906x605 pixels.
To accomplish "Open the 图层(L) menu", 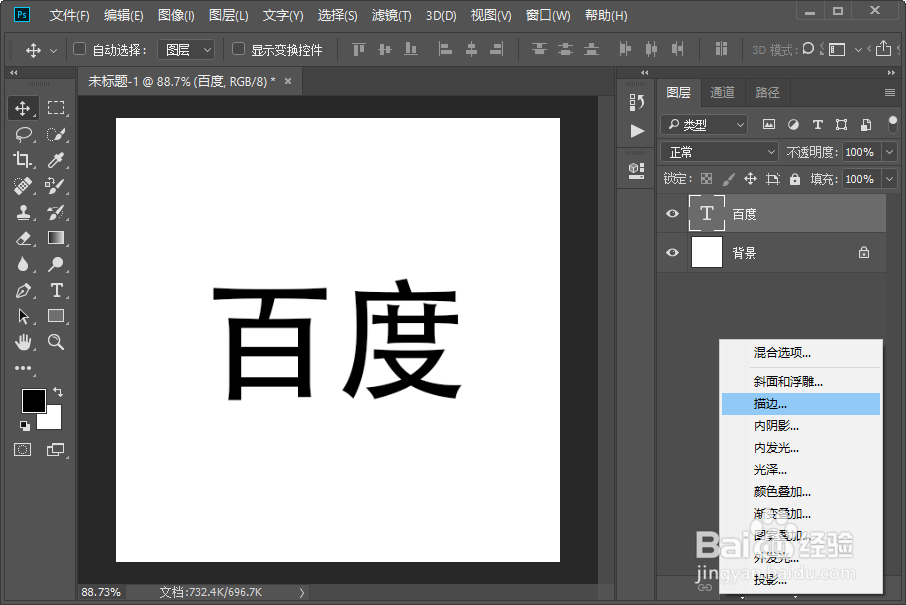I will tap(228, 16).
